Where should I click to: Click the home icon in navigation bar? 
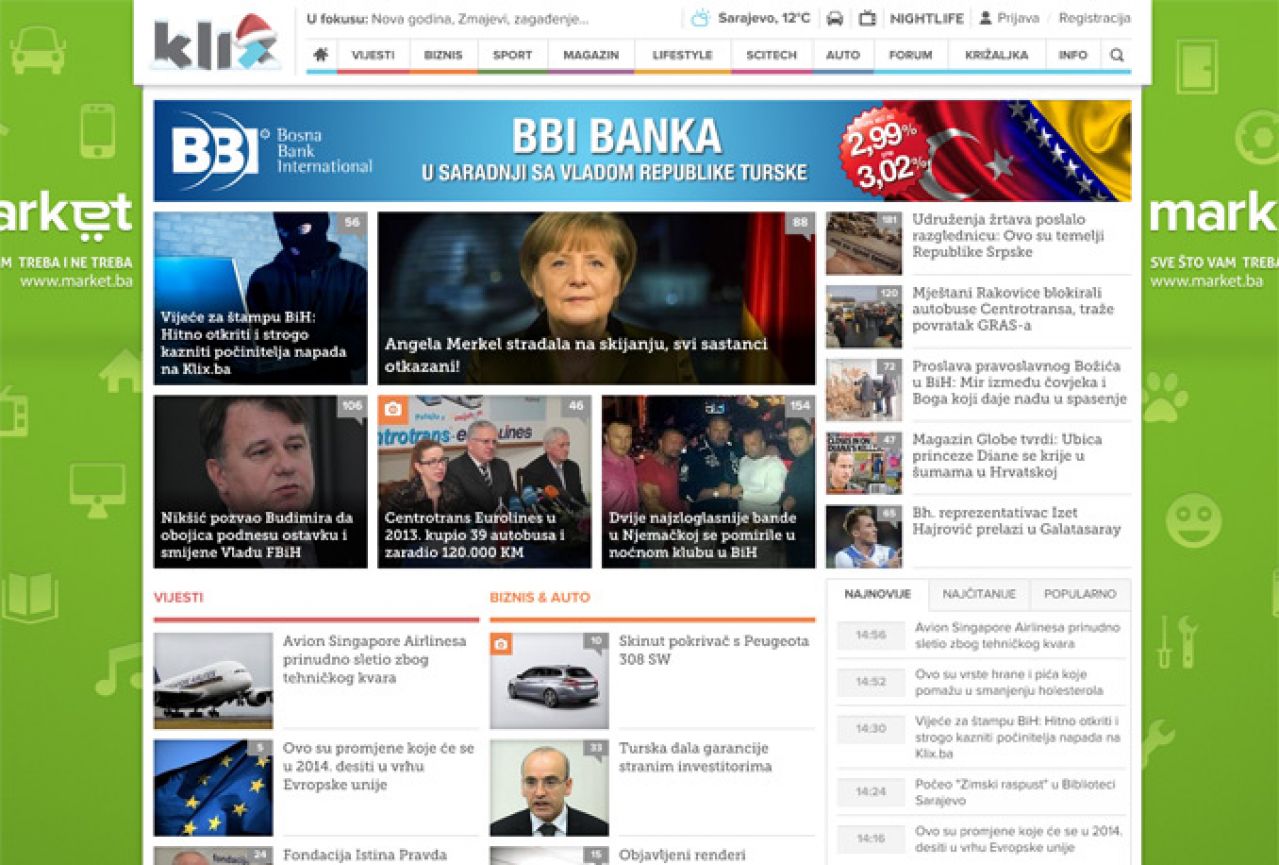tap(321, 55)
